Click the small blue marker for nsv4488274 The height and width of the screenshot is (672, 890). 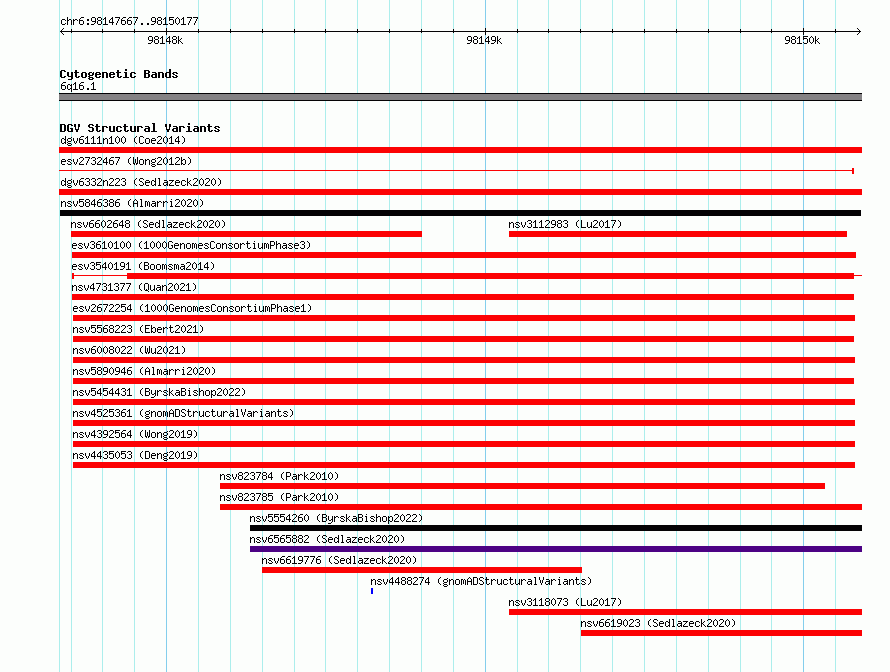point(372,591)
